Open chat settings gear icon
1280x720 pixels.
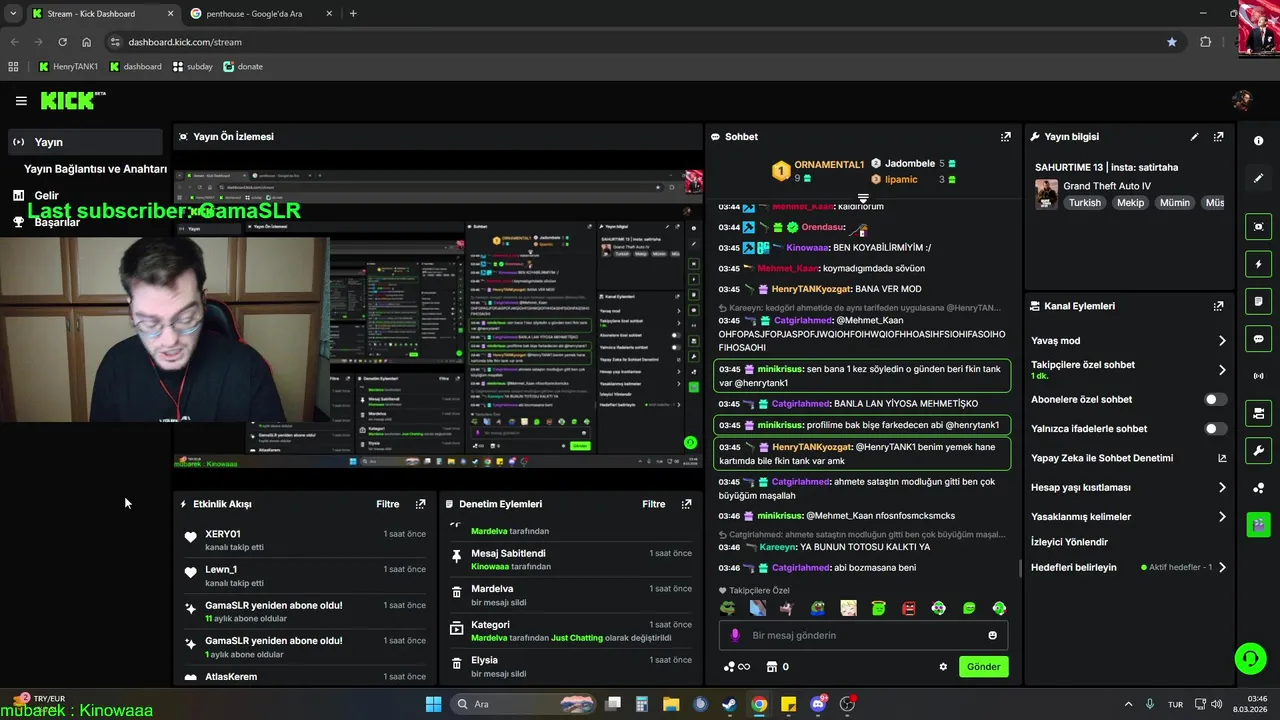click(942, 667)
